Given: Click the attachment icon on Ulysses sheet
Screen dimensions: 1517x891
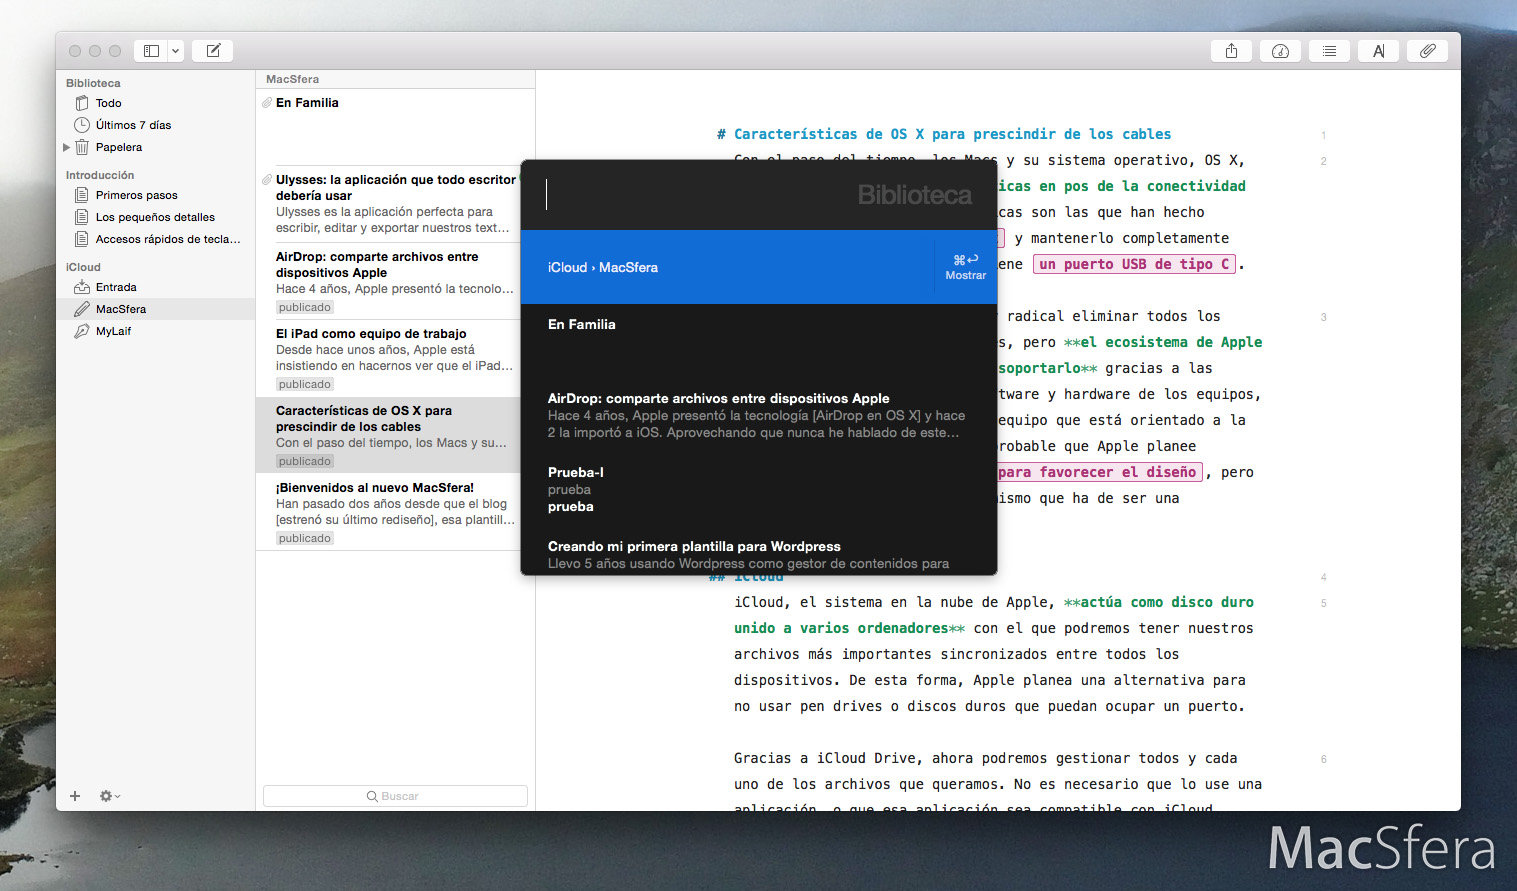Looking at the screenshot, I should tap(267, 180).
